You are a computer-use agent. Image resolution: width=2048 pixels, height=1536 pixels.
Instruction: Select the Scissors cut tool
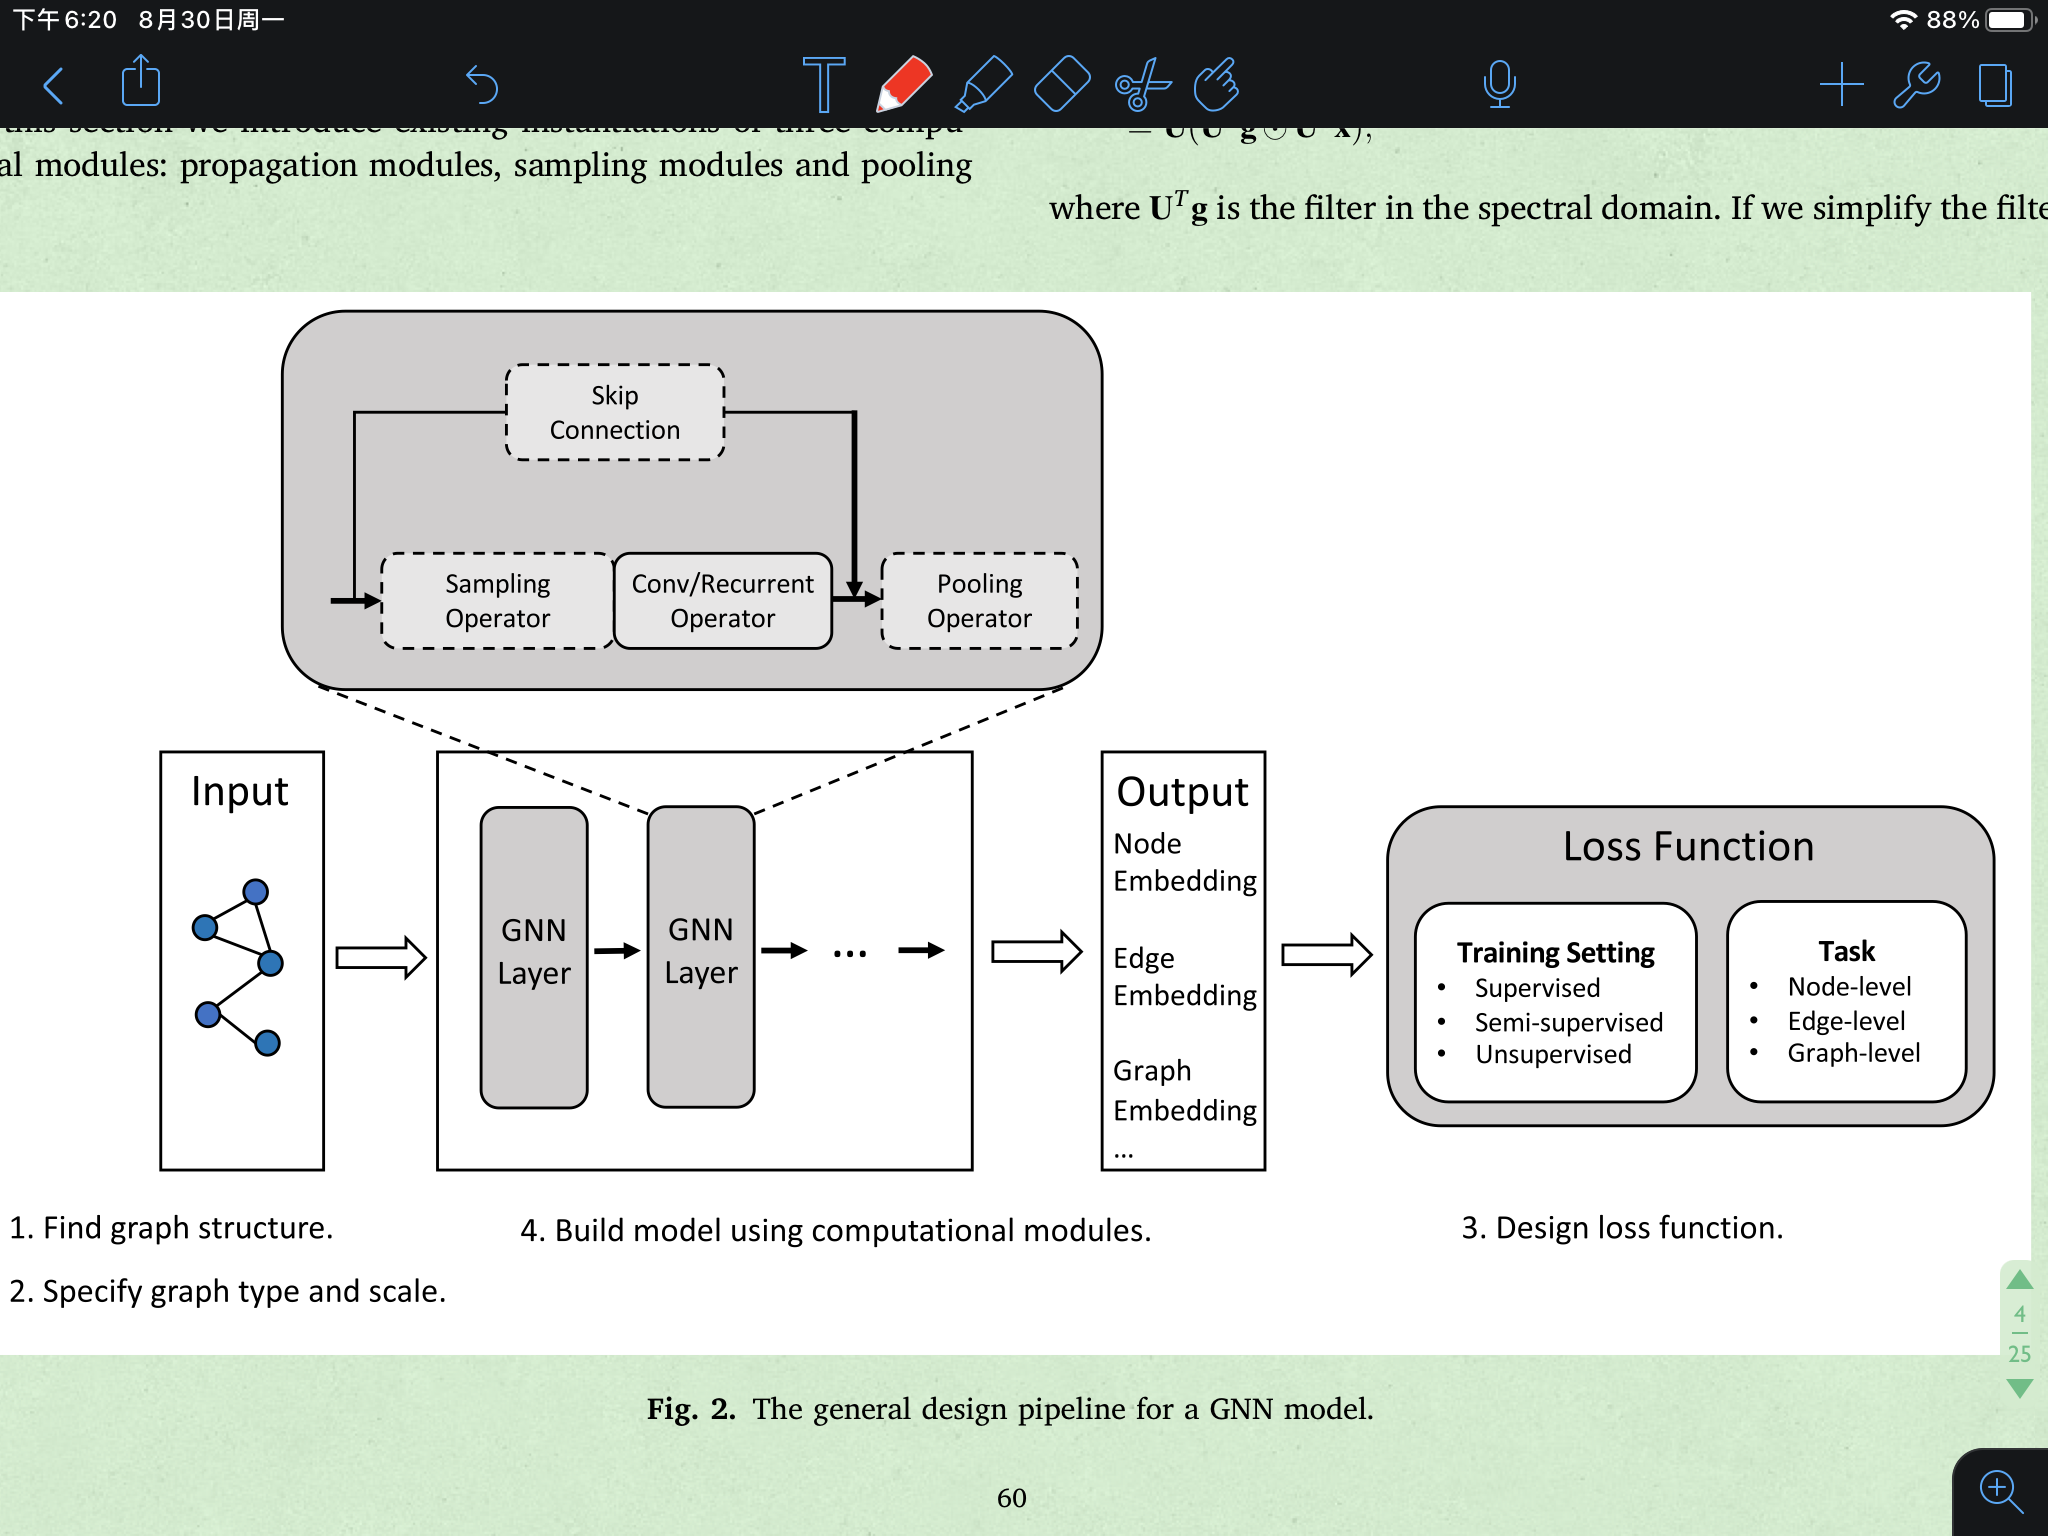[x=1142, y=84]
